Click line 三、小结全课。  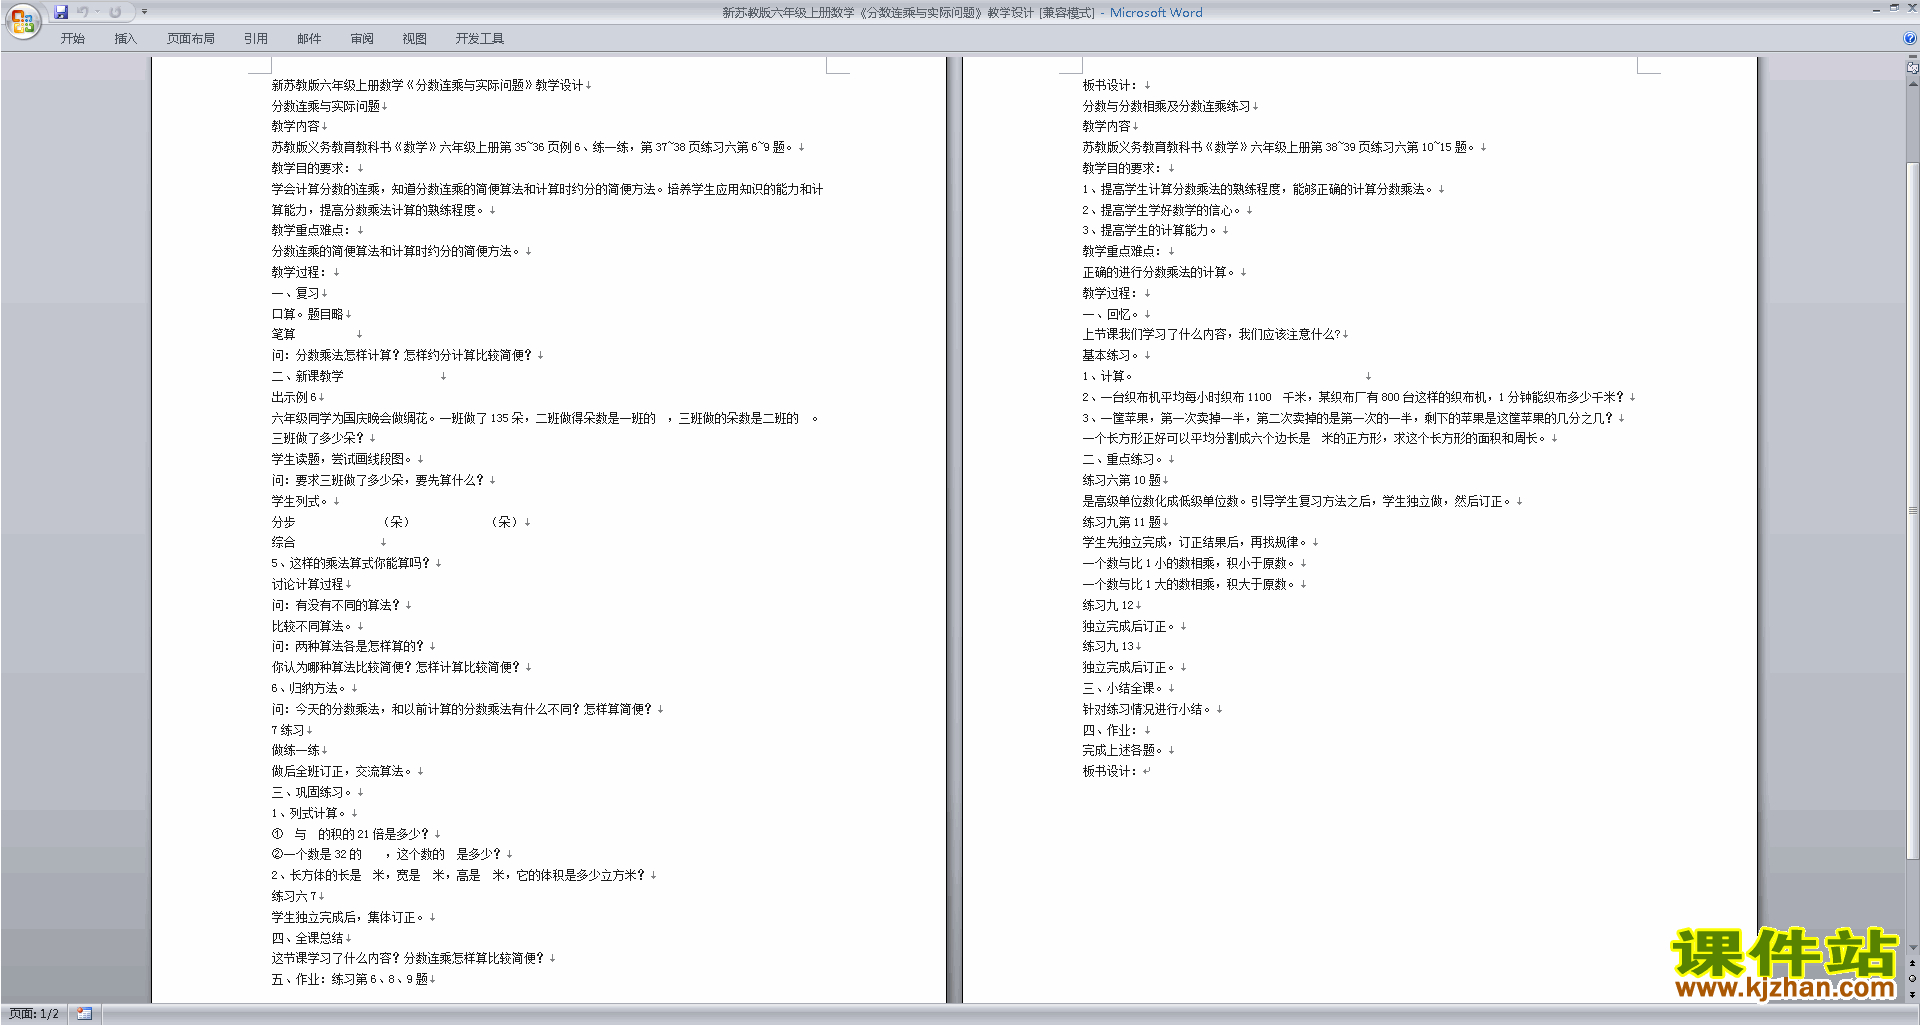[x=1122, y=689]
